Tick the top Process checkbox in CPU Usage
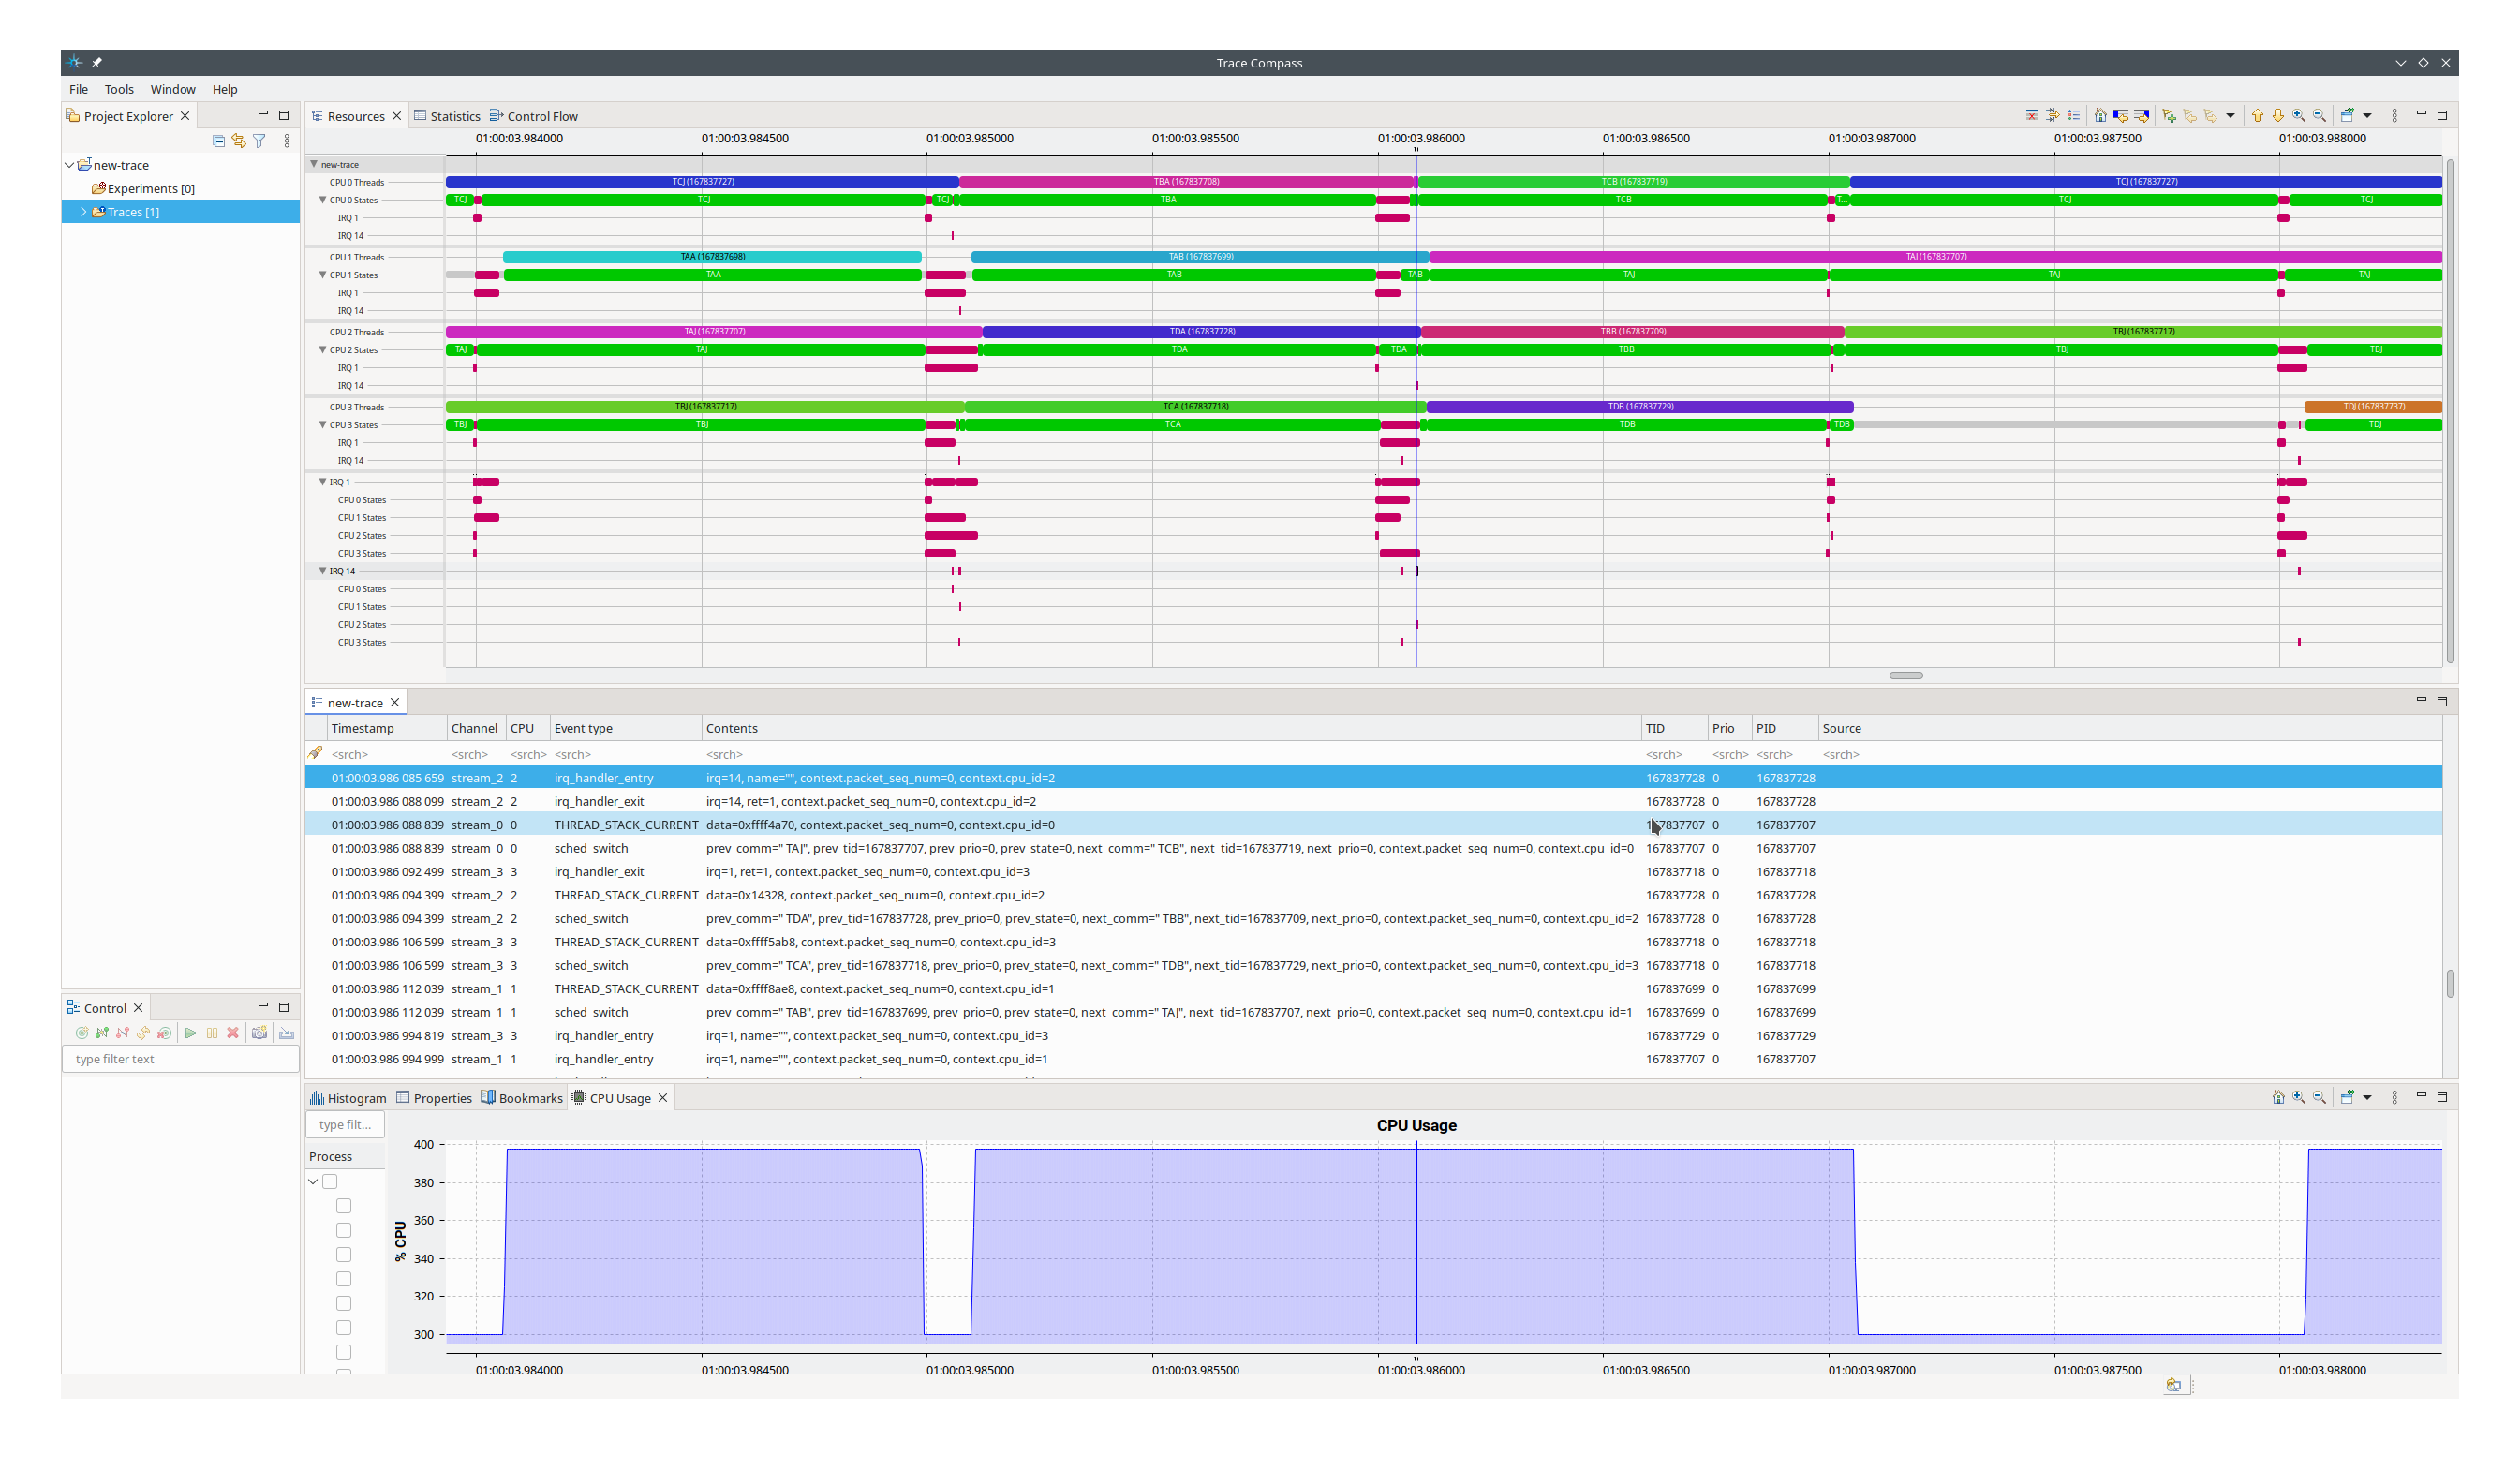This screenshot has width=2520, height=1471. (x=330, y=1182)
